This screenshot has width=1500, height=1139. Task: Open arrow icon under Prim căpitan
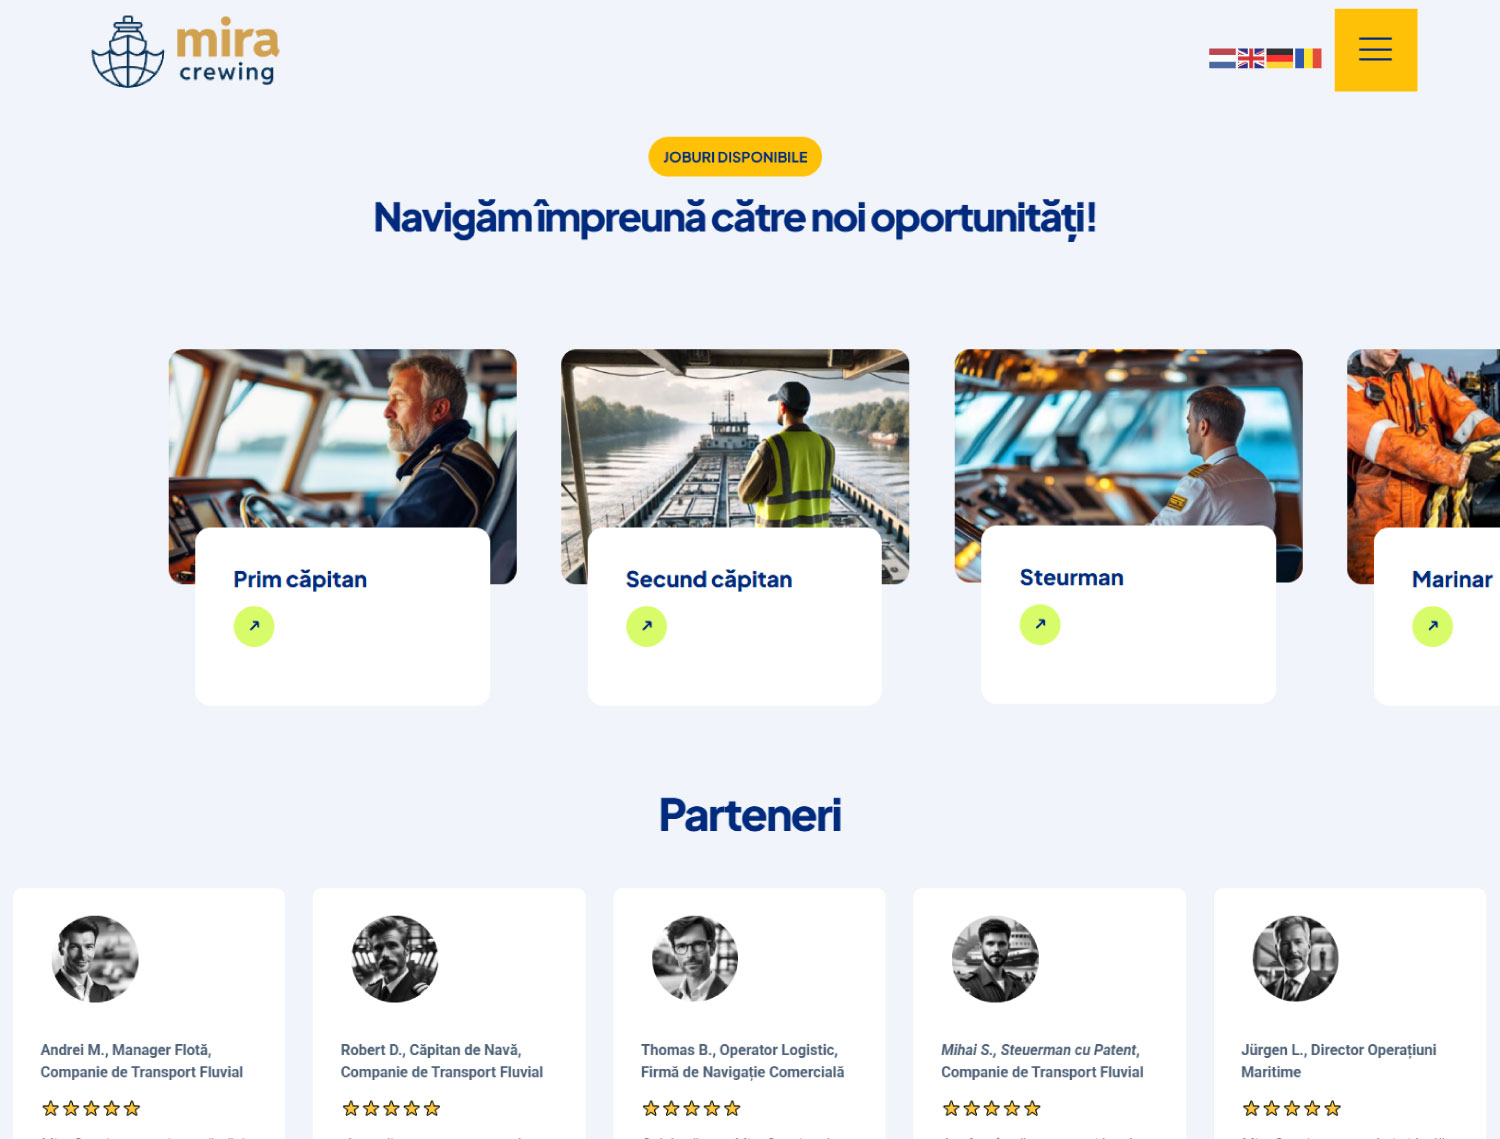tap(254, 627)
